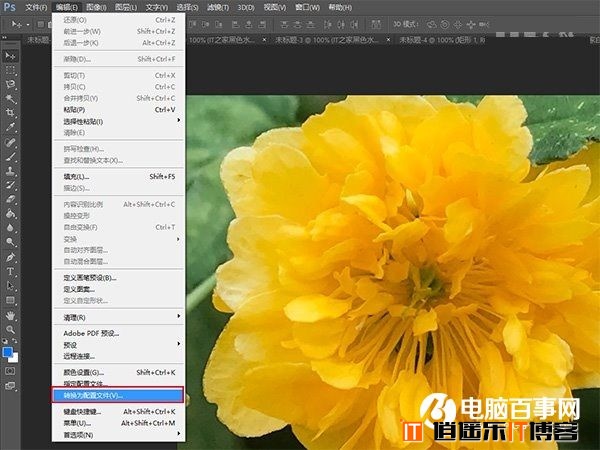The width and height of the screenshot is (600, 450).
Task: Select the Blur tool
Action: coord(10,228)
